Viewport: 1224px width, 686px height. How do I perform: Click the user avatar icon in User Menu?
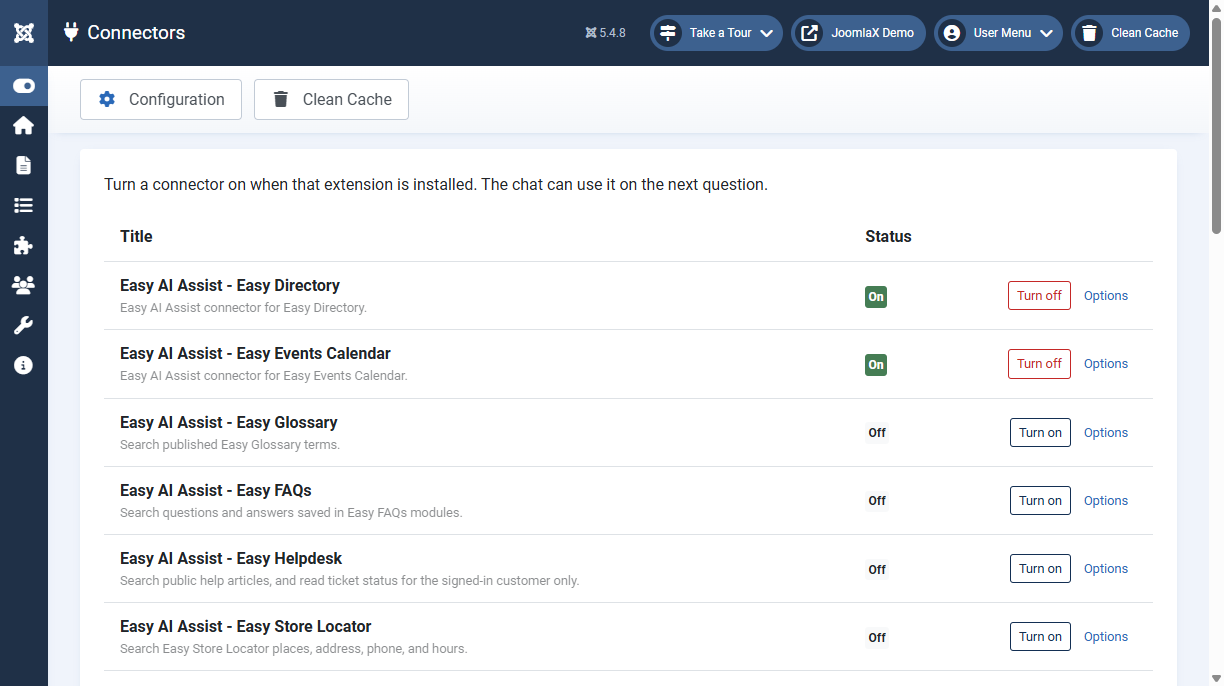tap(952, 33)
